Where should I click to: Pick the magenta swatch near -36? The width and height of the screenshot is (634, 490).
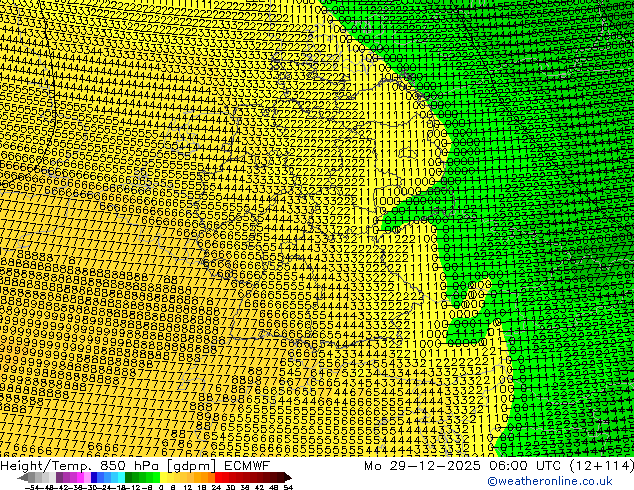tap(80, 478)
